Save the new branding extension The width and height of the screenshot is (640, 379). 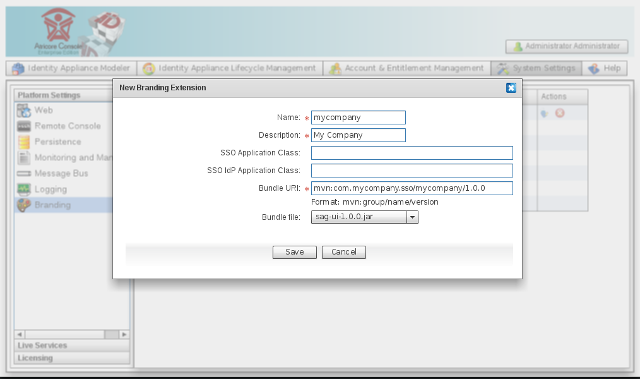point(294,252)
